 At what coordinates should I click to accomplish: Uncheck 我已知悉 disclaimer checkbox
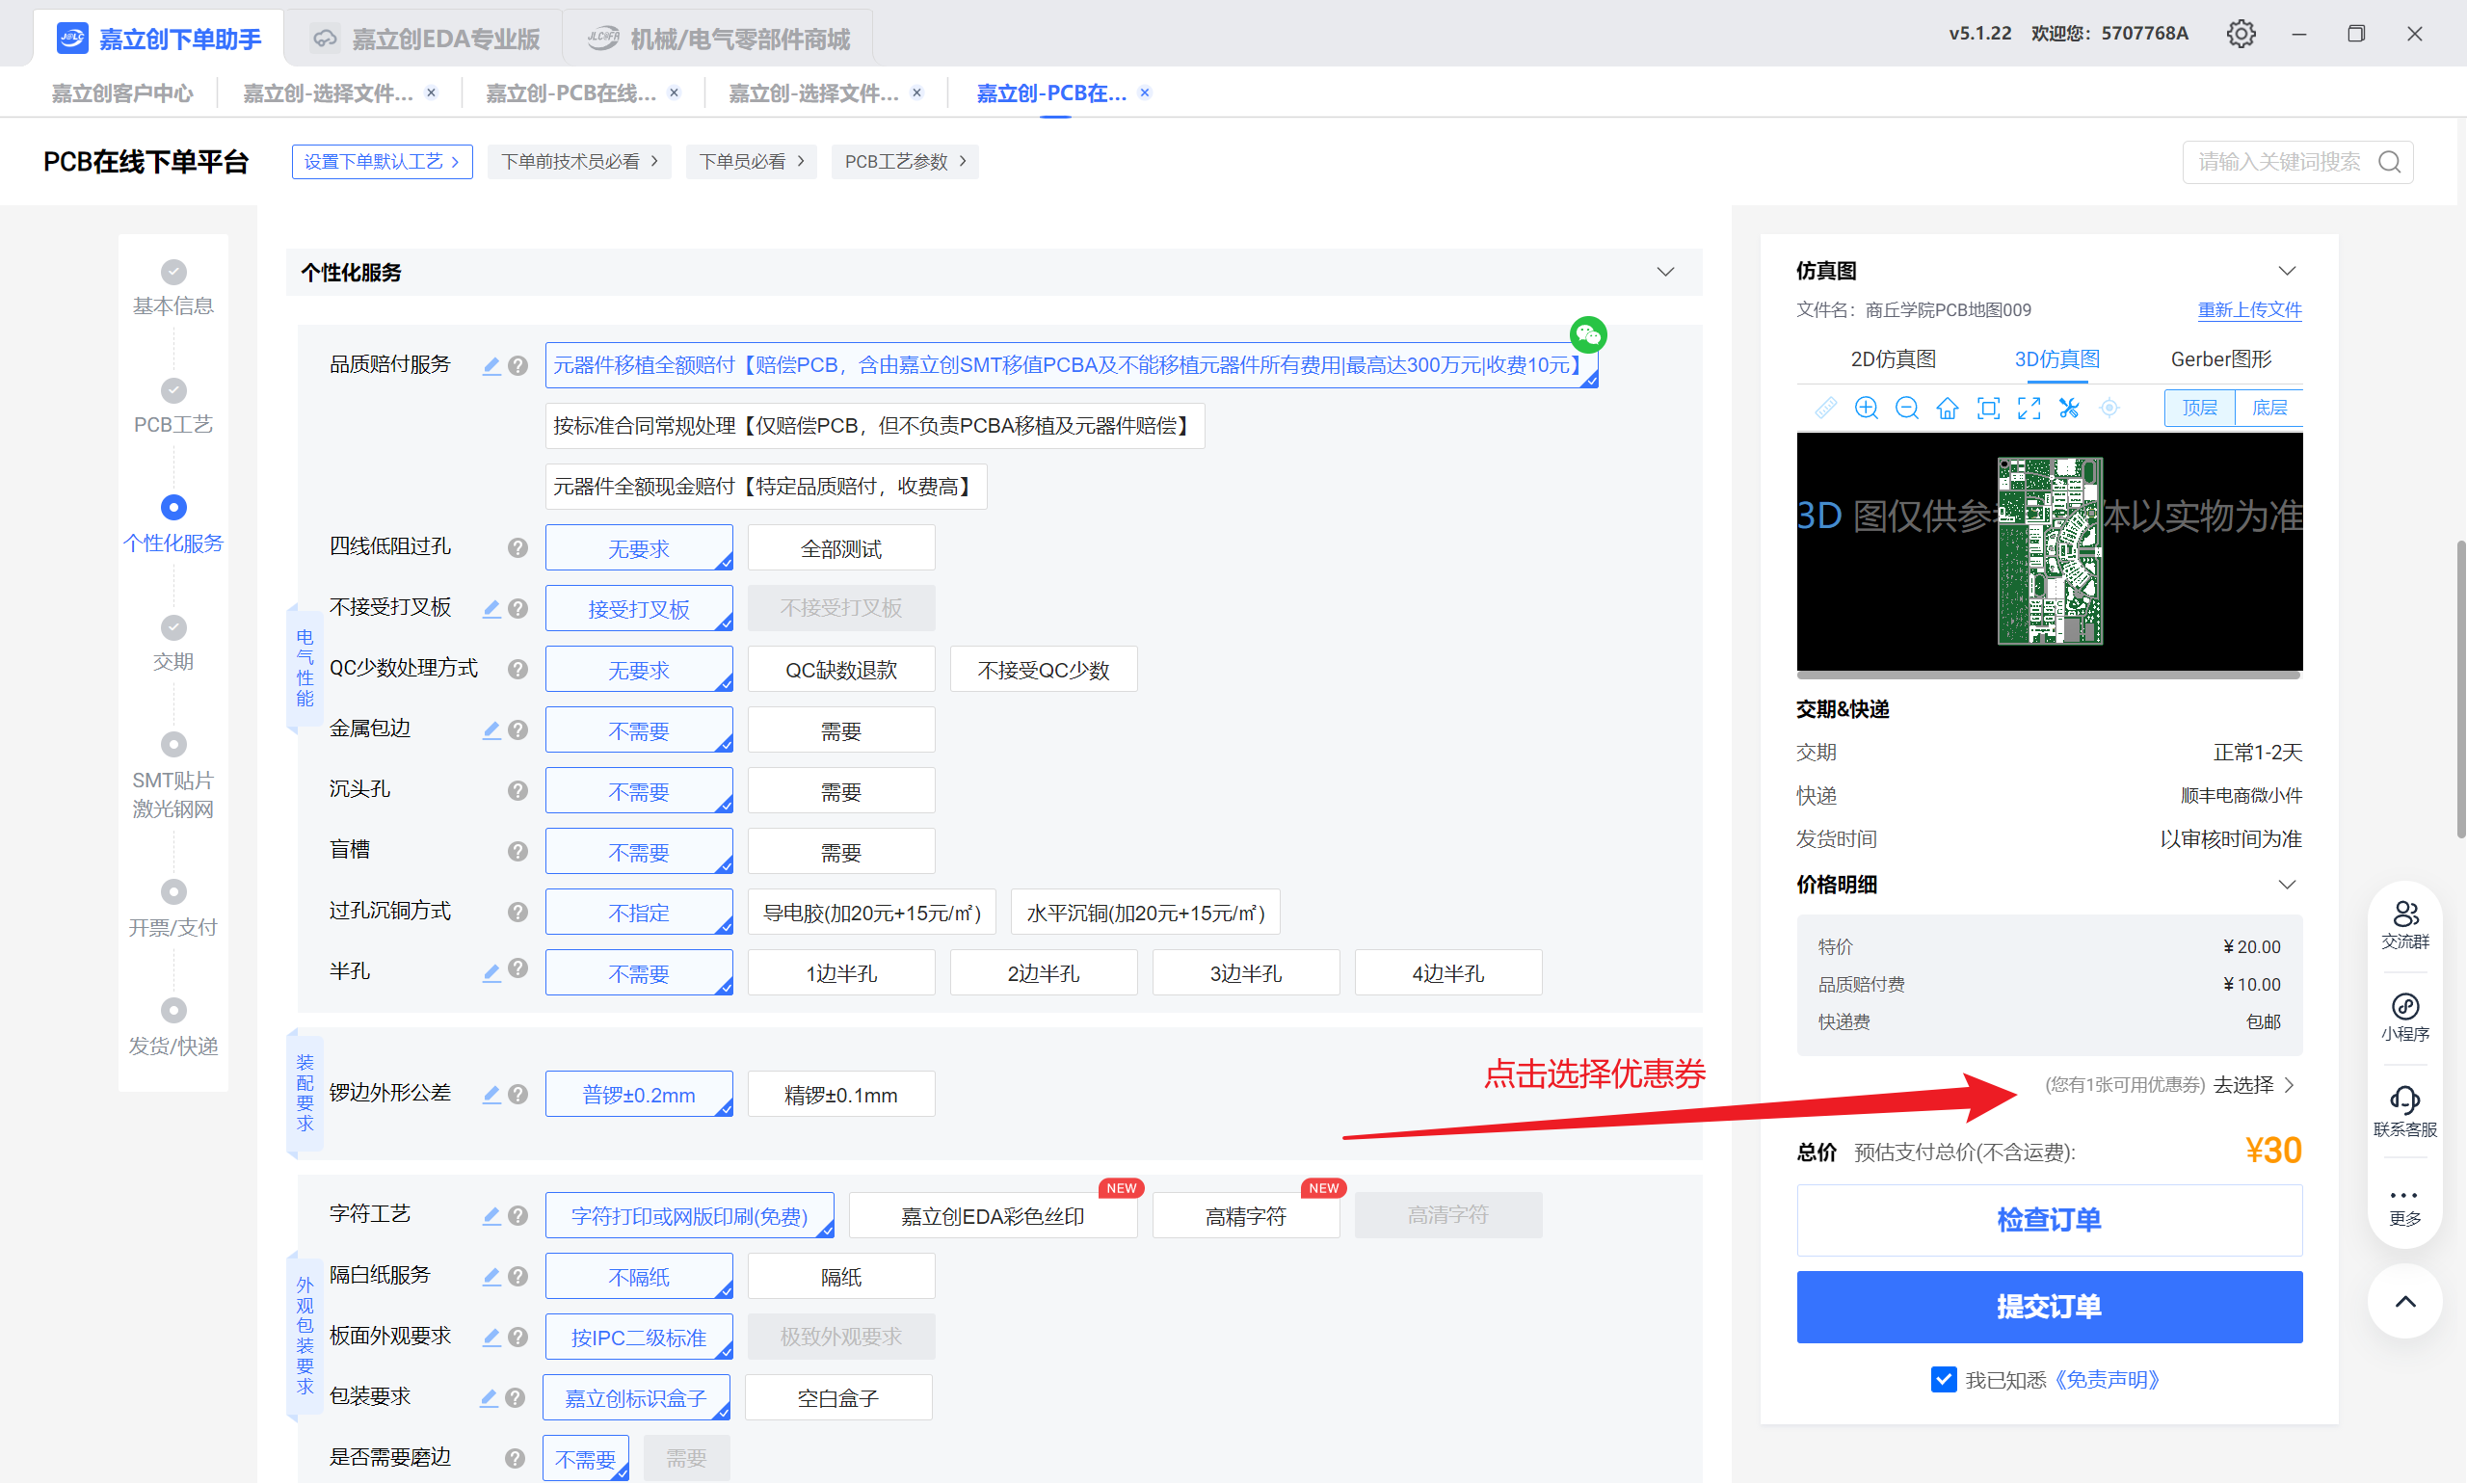click(x=1943, y=1379)
